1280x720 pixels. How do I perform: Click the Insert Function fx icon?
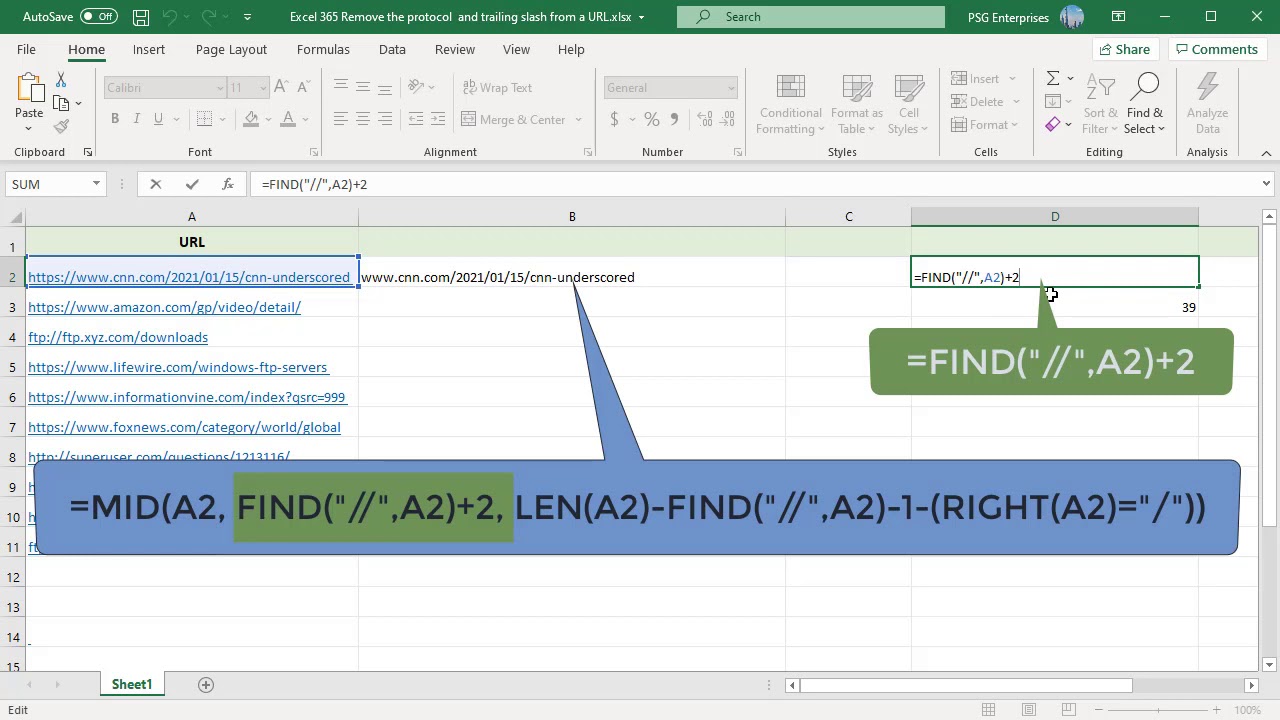point(228,184)
